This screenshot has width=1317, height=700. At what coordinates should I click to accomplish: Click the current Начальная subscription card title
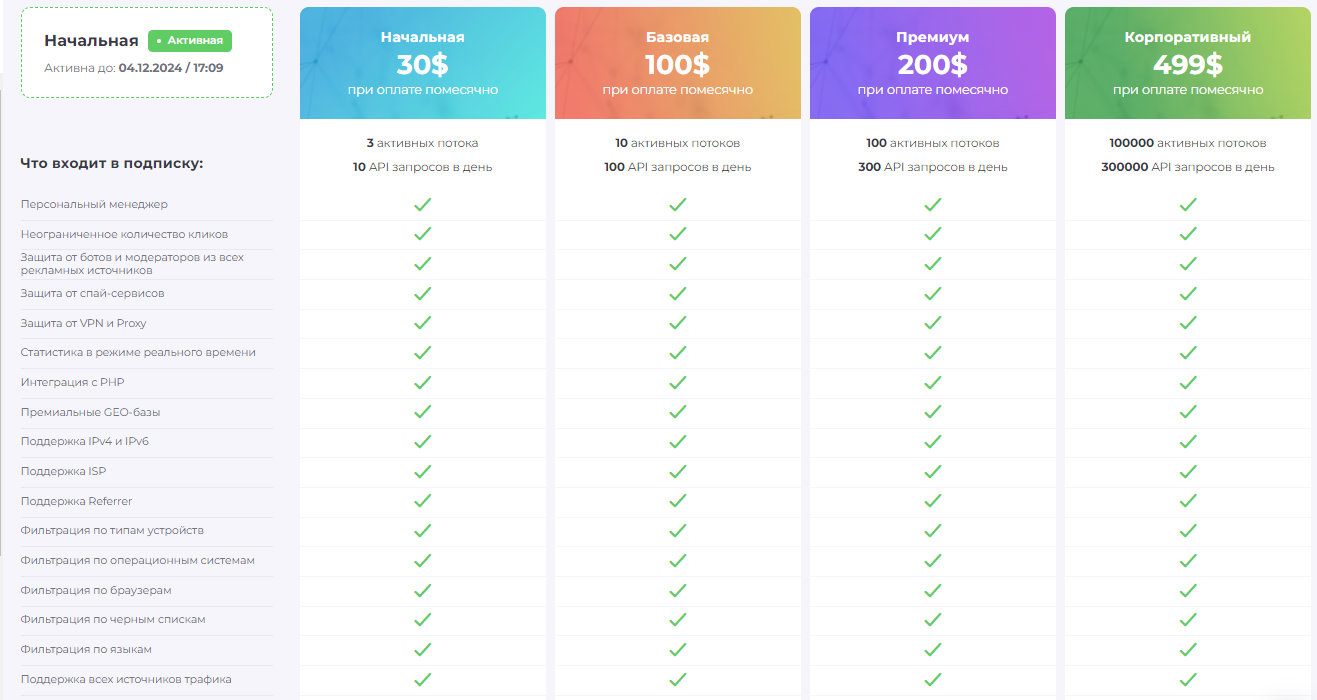[91, 41]
